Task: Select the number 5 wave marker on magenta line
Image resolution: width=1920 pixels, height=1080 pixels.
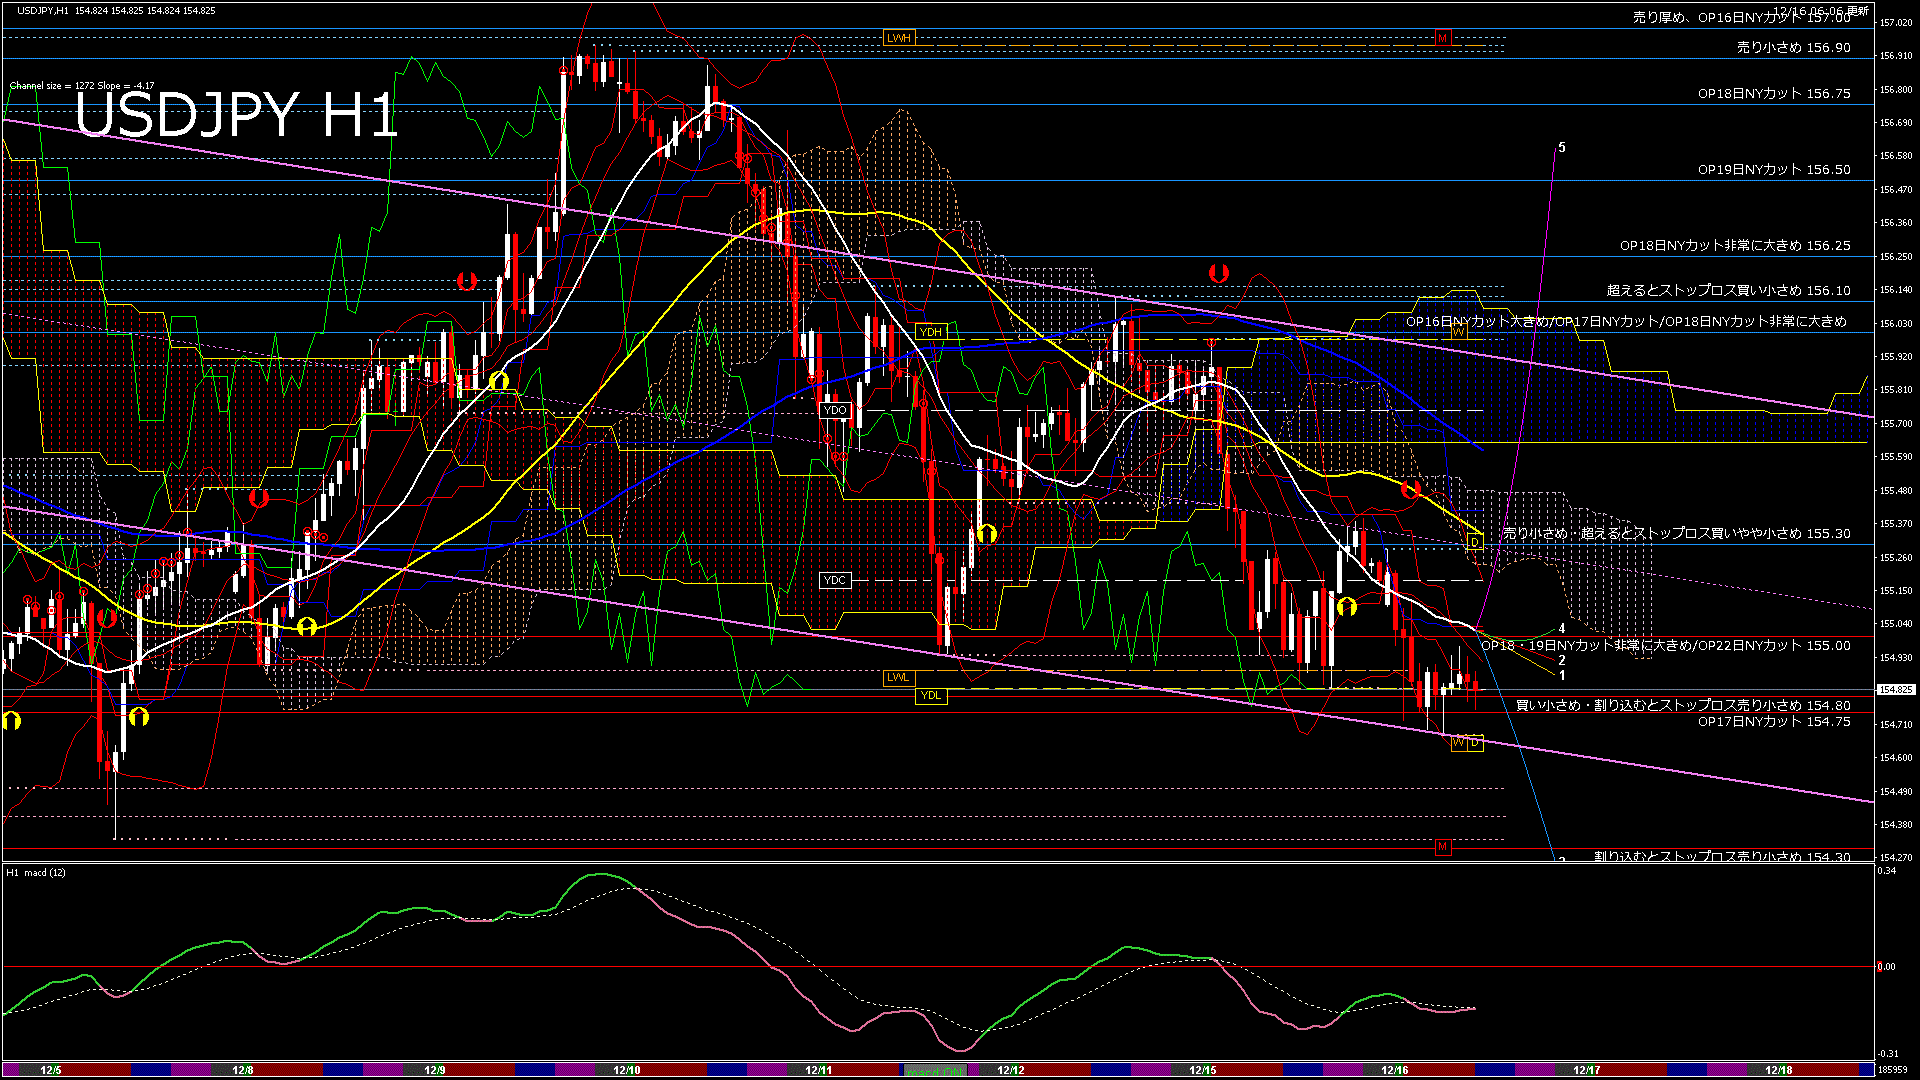Action: tap(1563, 146)
